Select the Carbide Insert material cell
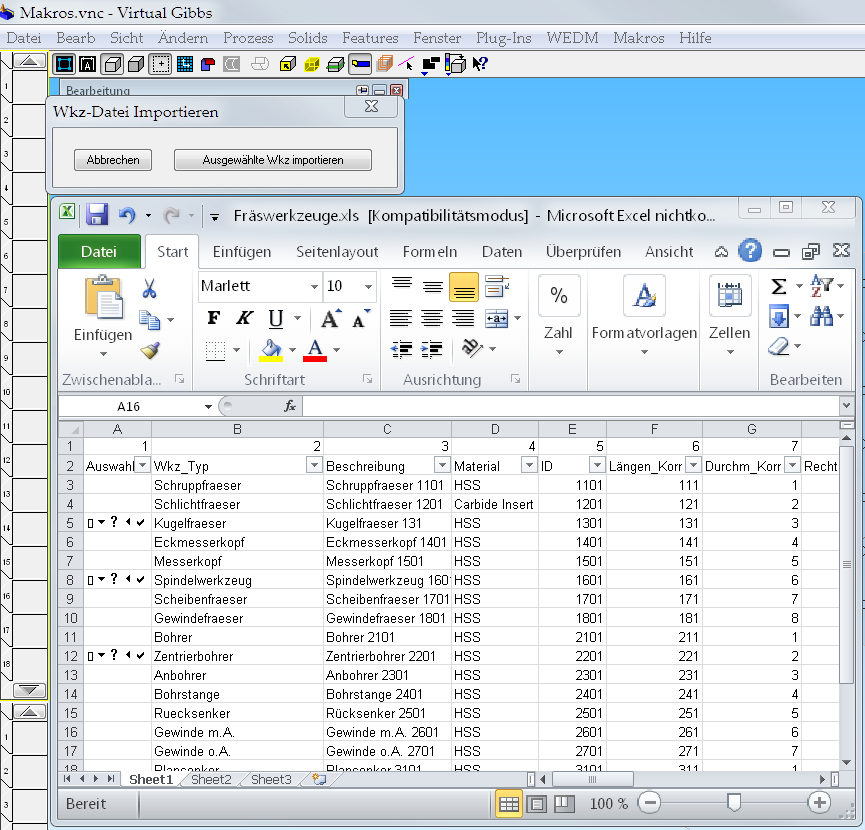Screen dimensions: 865x830 pyautogui.click(x=495, y=504)
